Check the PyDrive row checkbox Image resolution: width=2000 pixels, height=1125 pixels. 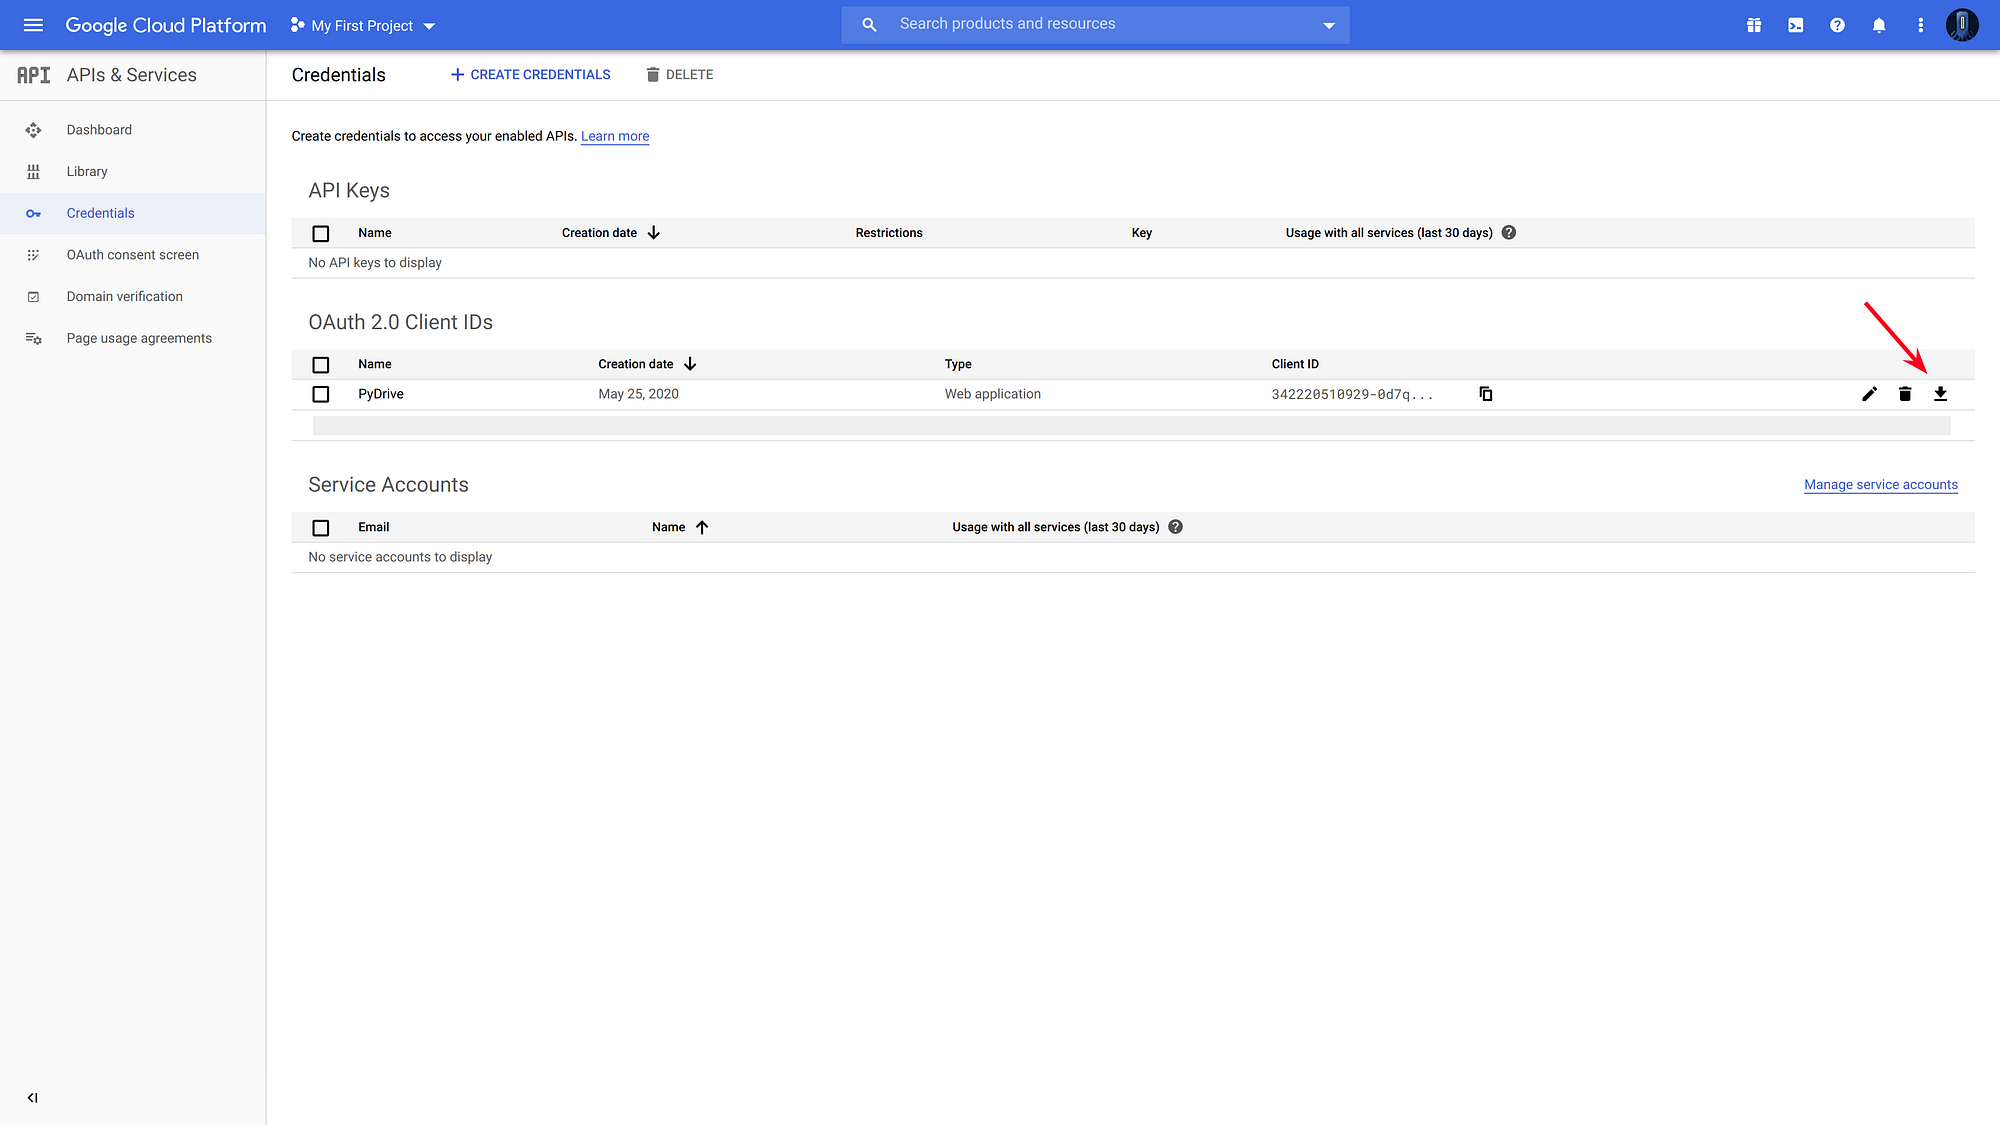click(x=321, y=394)
